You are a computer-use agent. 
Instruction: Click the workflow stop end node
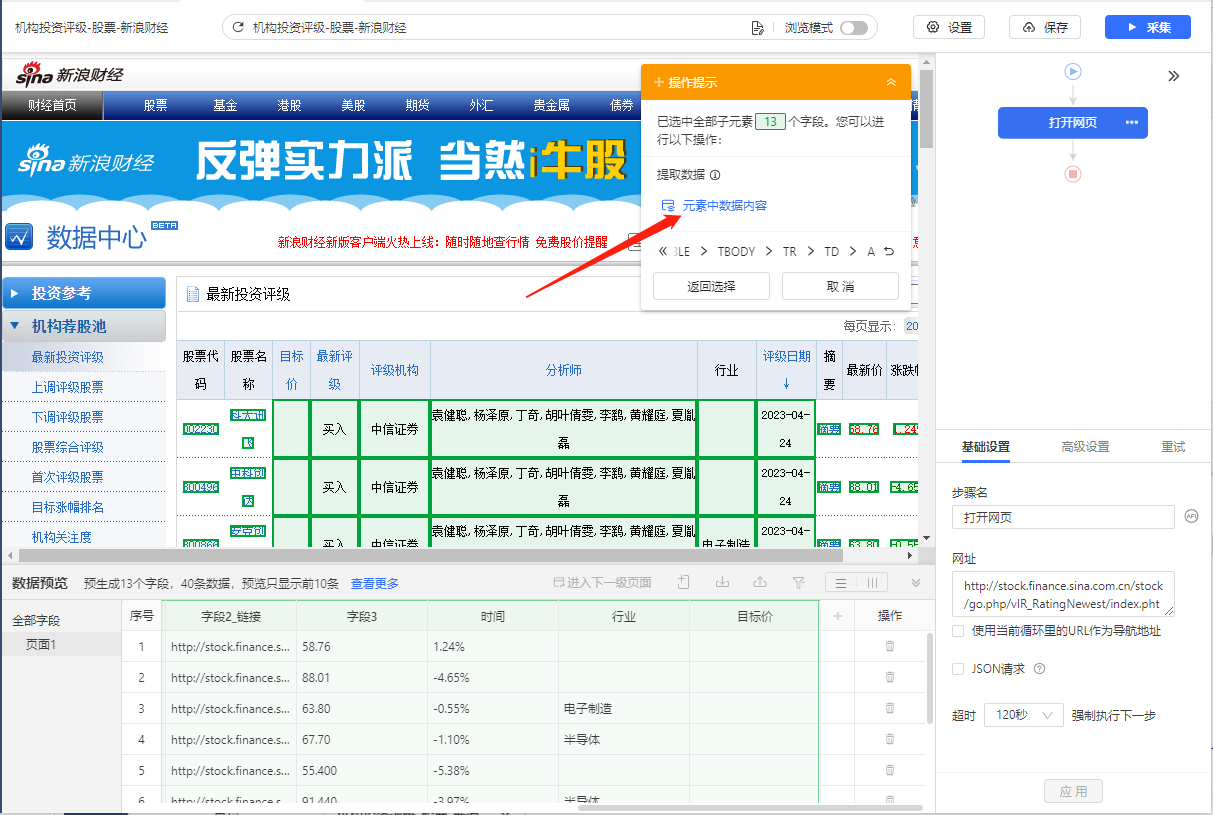(x=1073, y=174)
